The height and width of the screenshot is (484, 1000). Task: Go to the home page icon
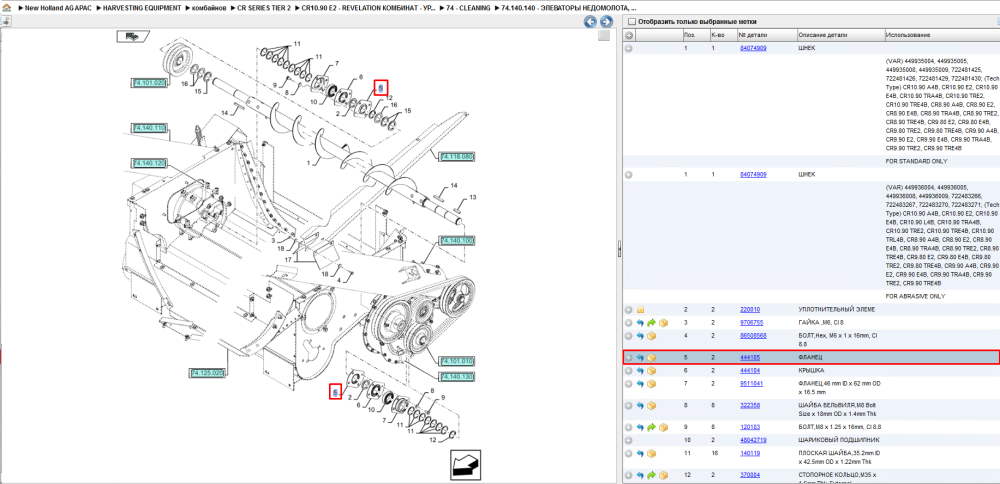point(6,8)
